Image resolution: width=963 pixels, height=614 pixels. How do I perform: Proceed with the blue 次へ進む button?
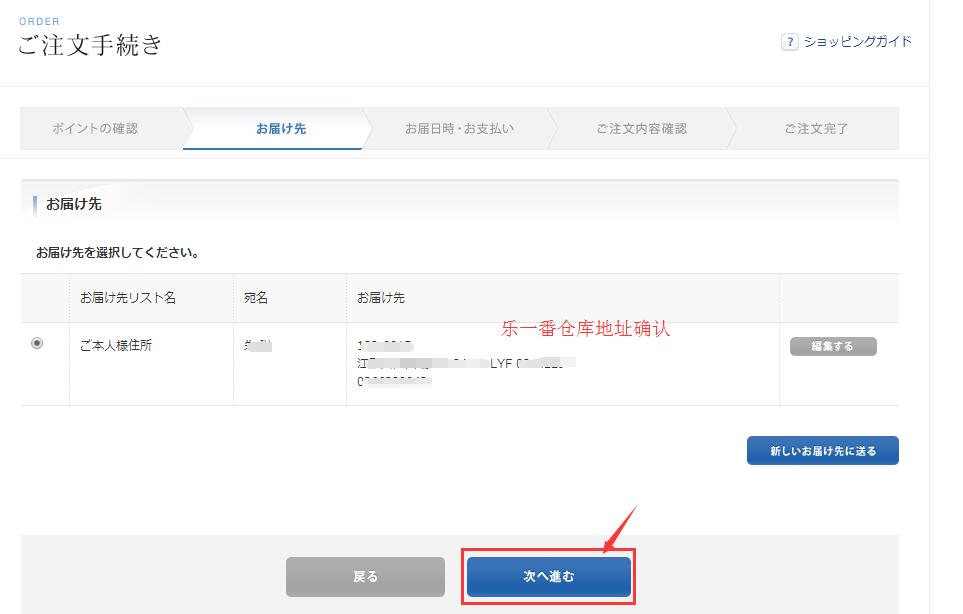pyautogui.click(x=548, y=577)
